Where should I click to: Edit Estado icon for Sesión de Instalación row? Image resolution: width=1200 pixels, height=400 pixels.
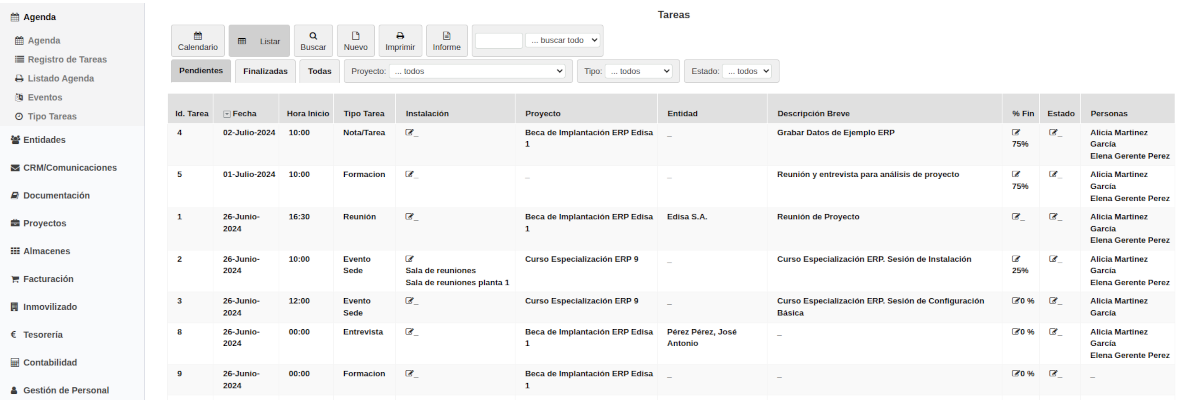[1053, 259]
